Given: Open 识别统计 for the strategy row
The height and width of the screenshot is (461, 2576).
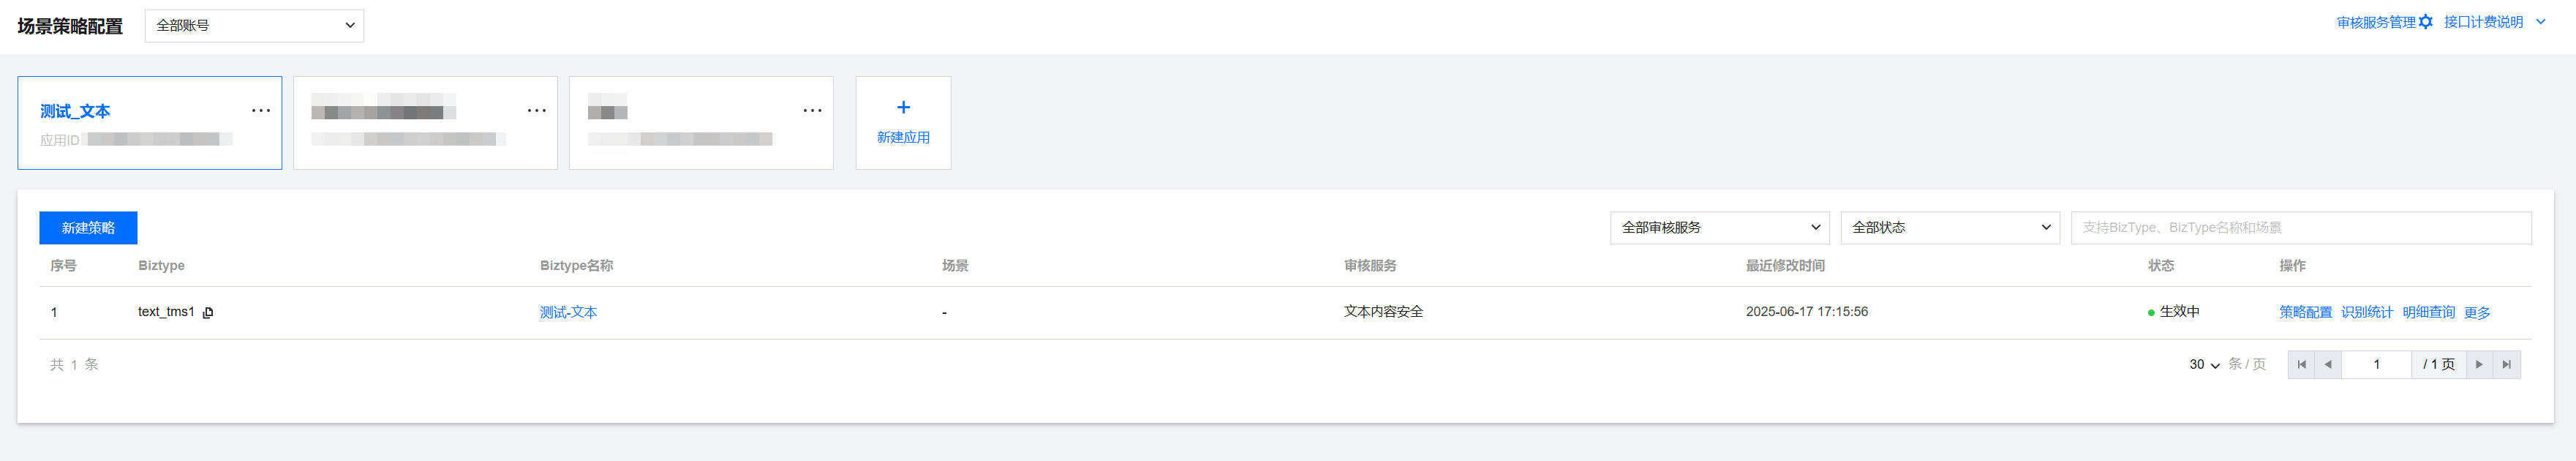Looking at the screenshot, I should (x=2367, y=312).
